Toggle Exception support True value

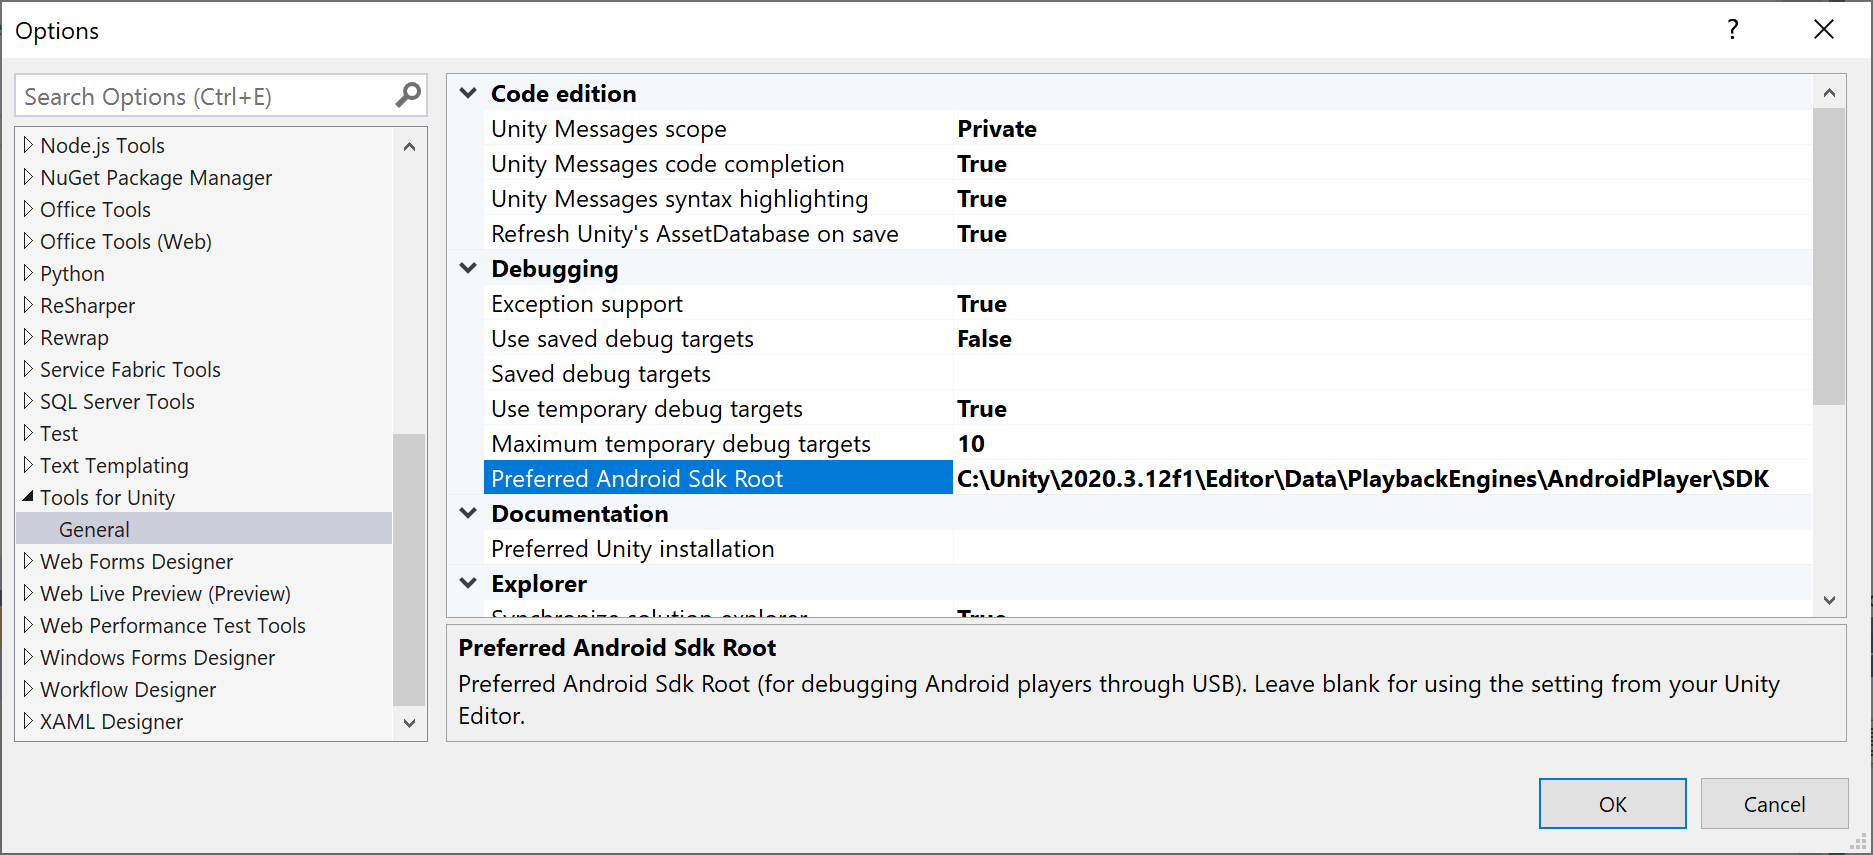(x=982, y=304)
